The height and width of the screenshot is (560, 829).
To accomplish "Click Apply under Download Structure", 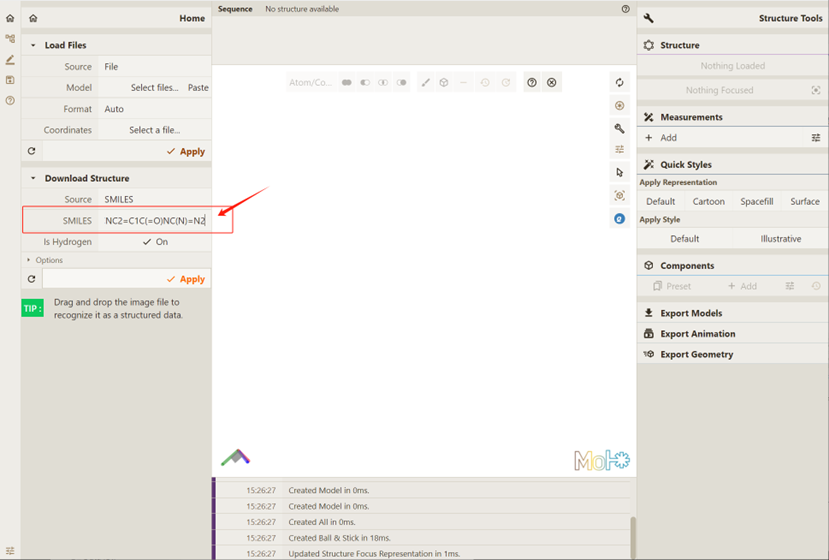I will point(186,279).
